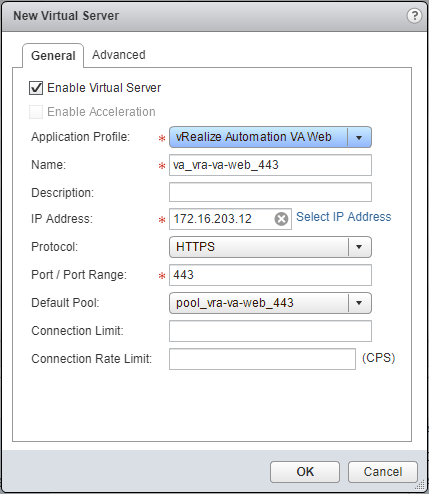Focus the IP Address input field
The image size is (429, 494).
pos(222,219)
